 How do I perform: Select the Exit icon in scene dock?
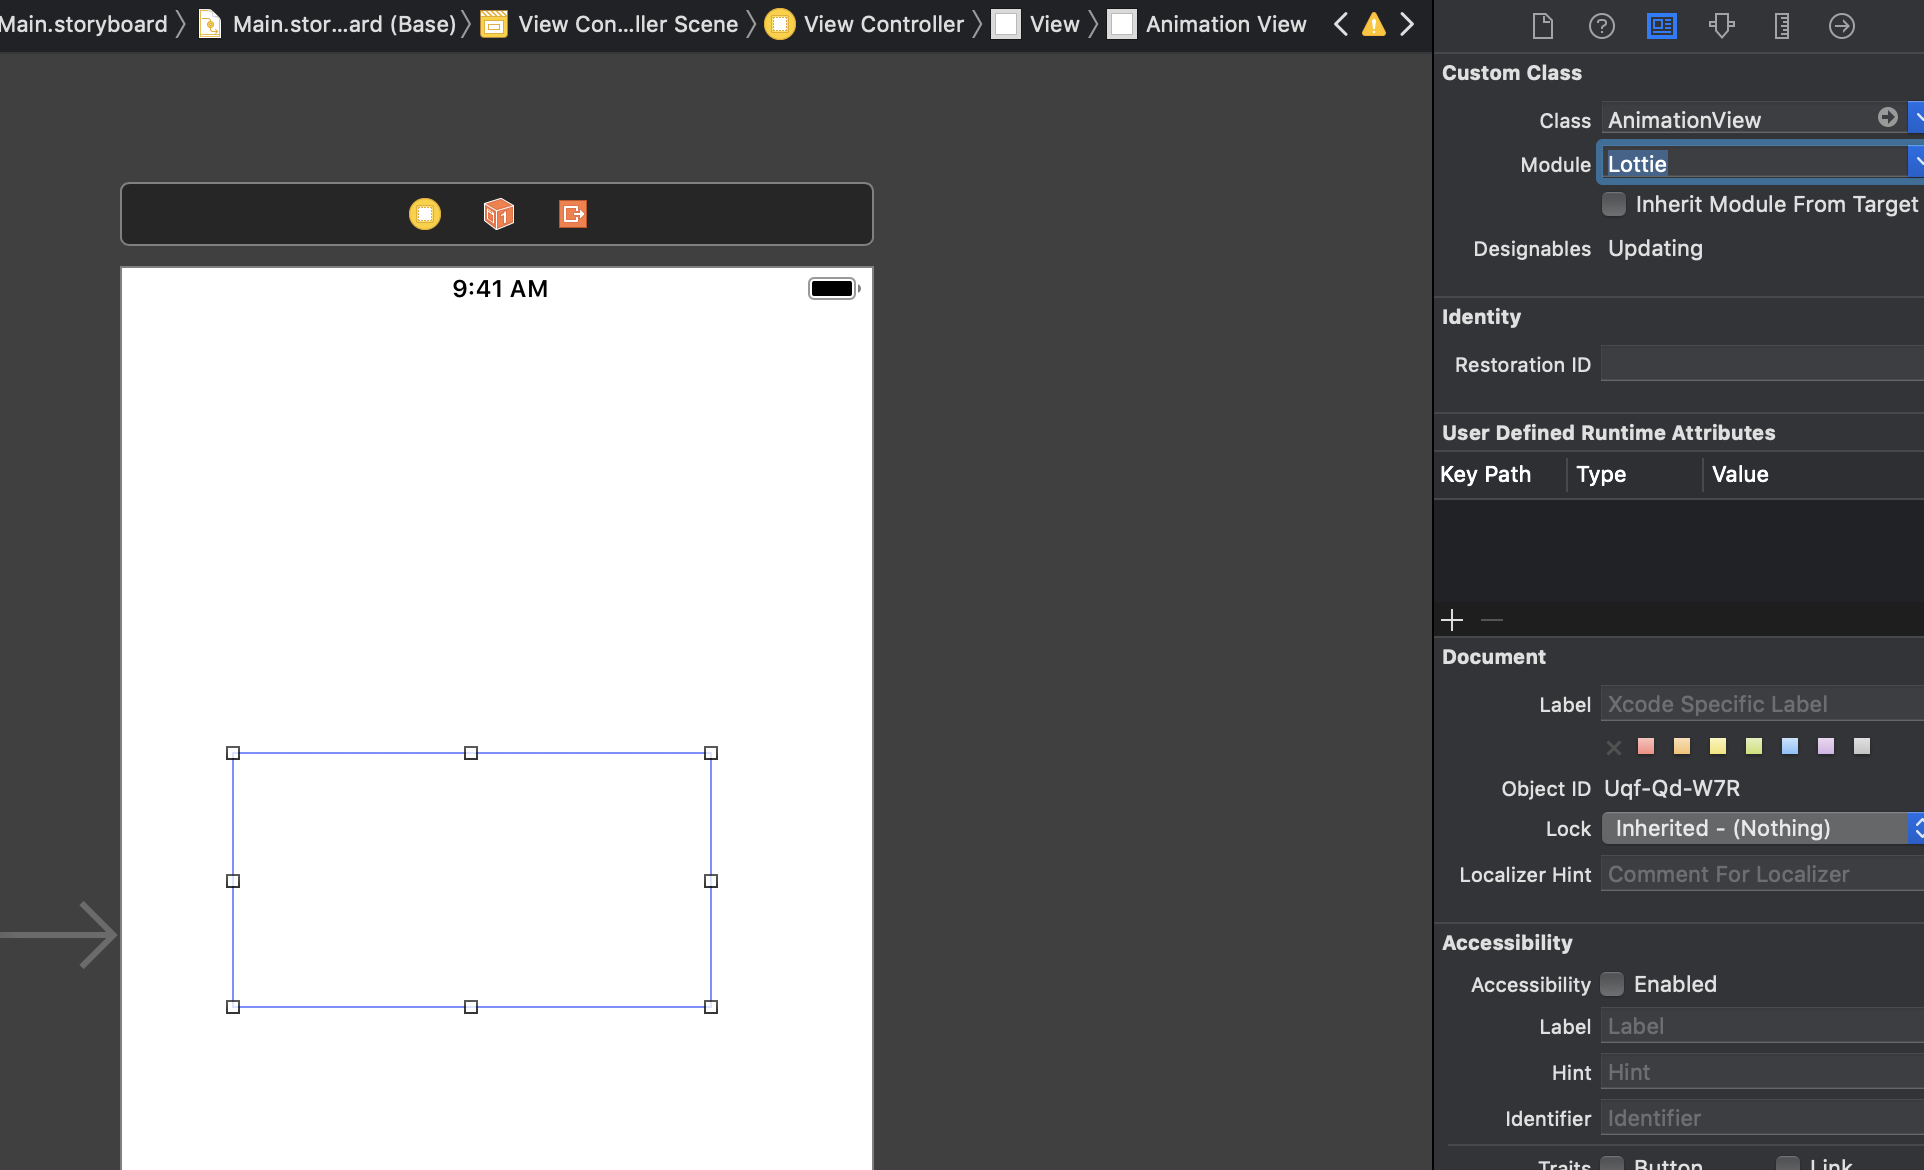573,214
